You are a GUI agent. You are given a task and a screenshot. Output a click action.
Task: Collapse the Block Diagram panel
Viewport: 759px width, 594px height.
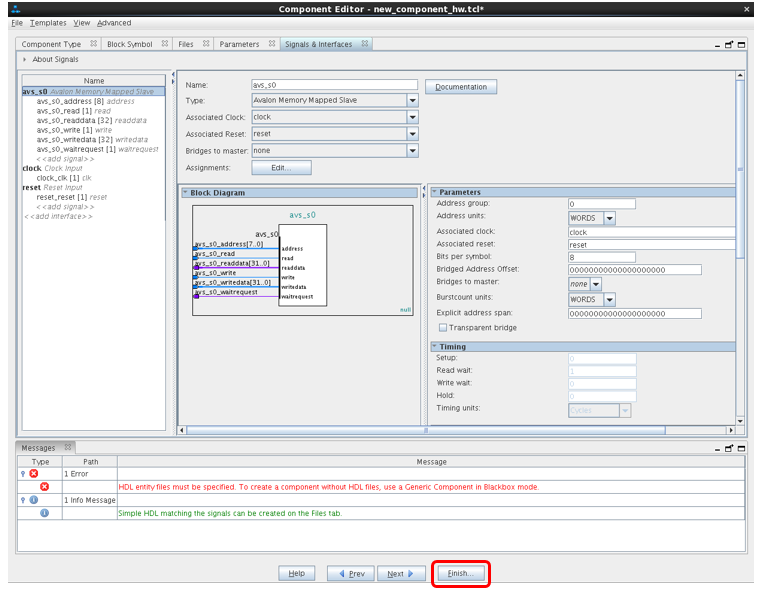[x=185, y=193]
